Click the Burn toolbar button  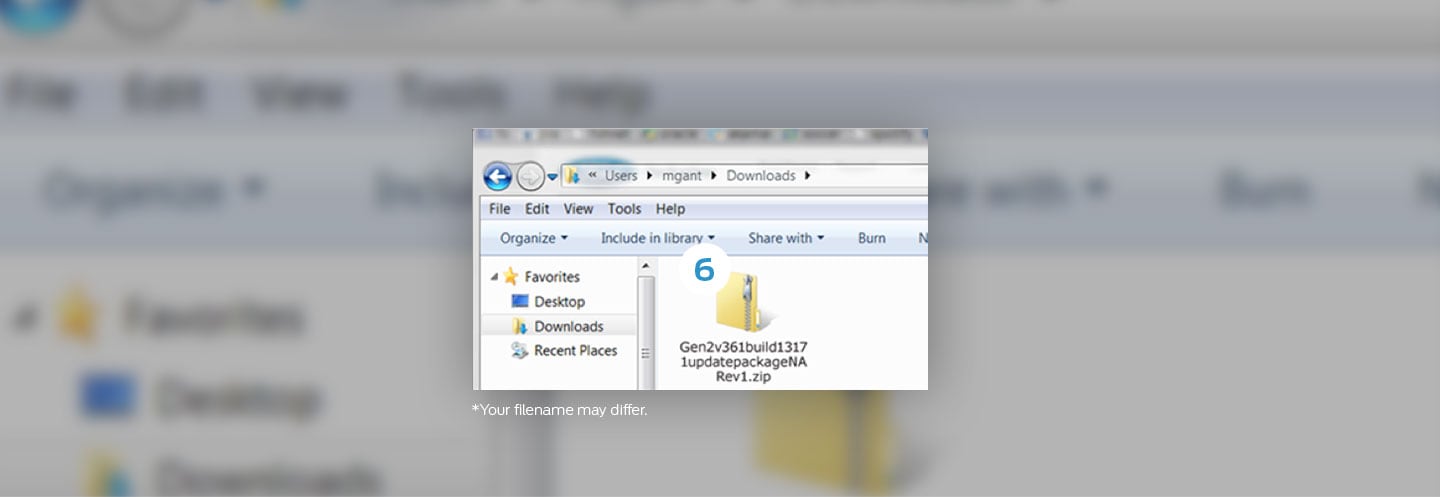pos(871,238)
